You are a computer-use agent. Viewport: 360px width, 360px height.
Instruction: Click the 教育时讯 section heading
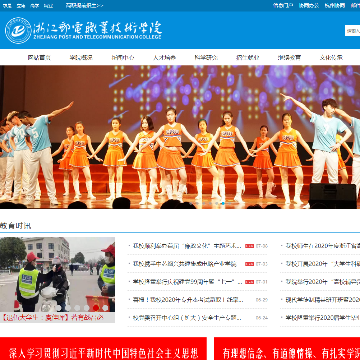(x=16, y=226)
